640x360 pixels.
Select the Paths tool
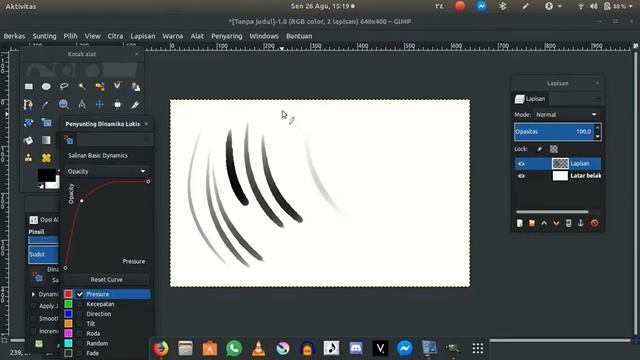pos(29,104)
